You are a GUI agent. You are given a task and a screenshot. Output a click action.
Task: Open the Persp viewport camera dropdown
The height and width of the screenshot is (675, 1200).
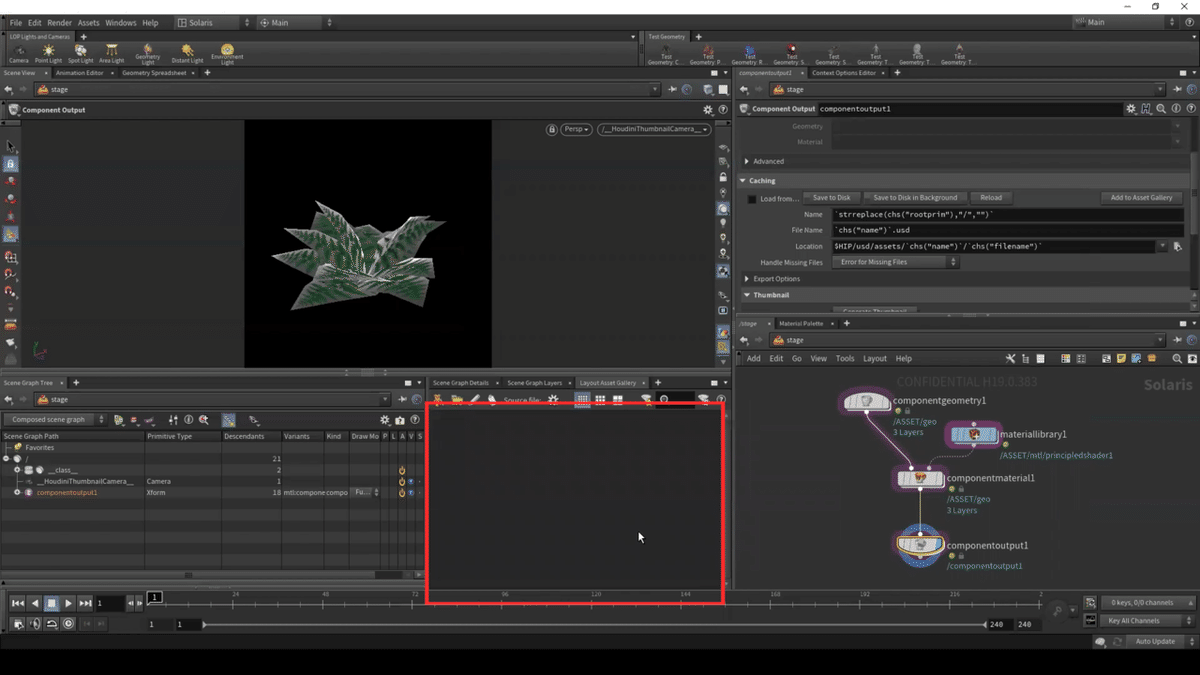[576, 130]
